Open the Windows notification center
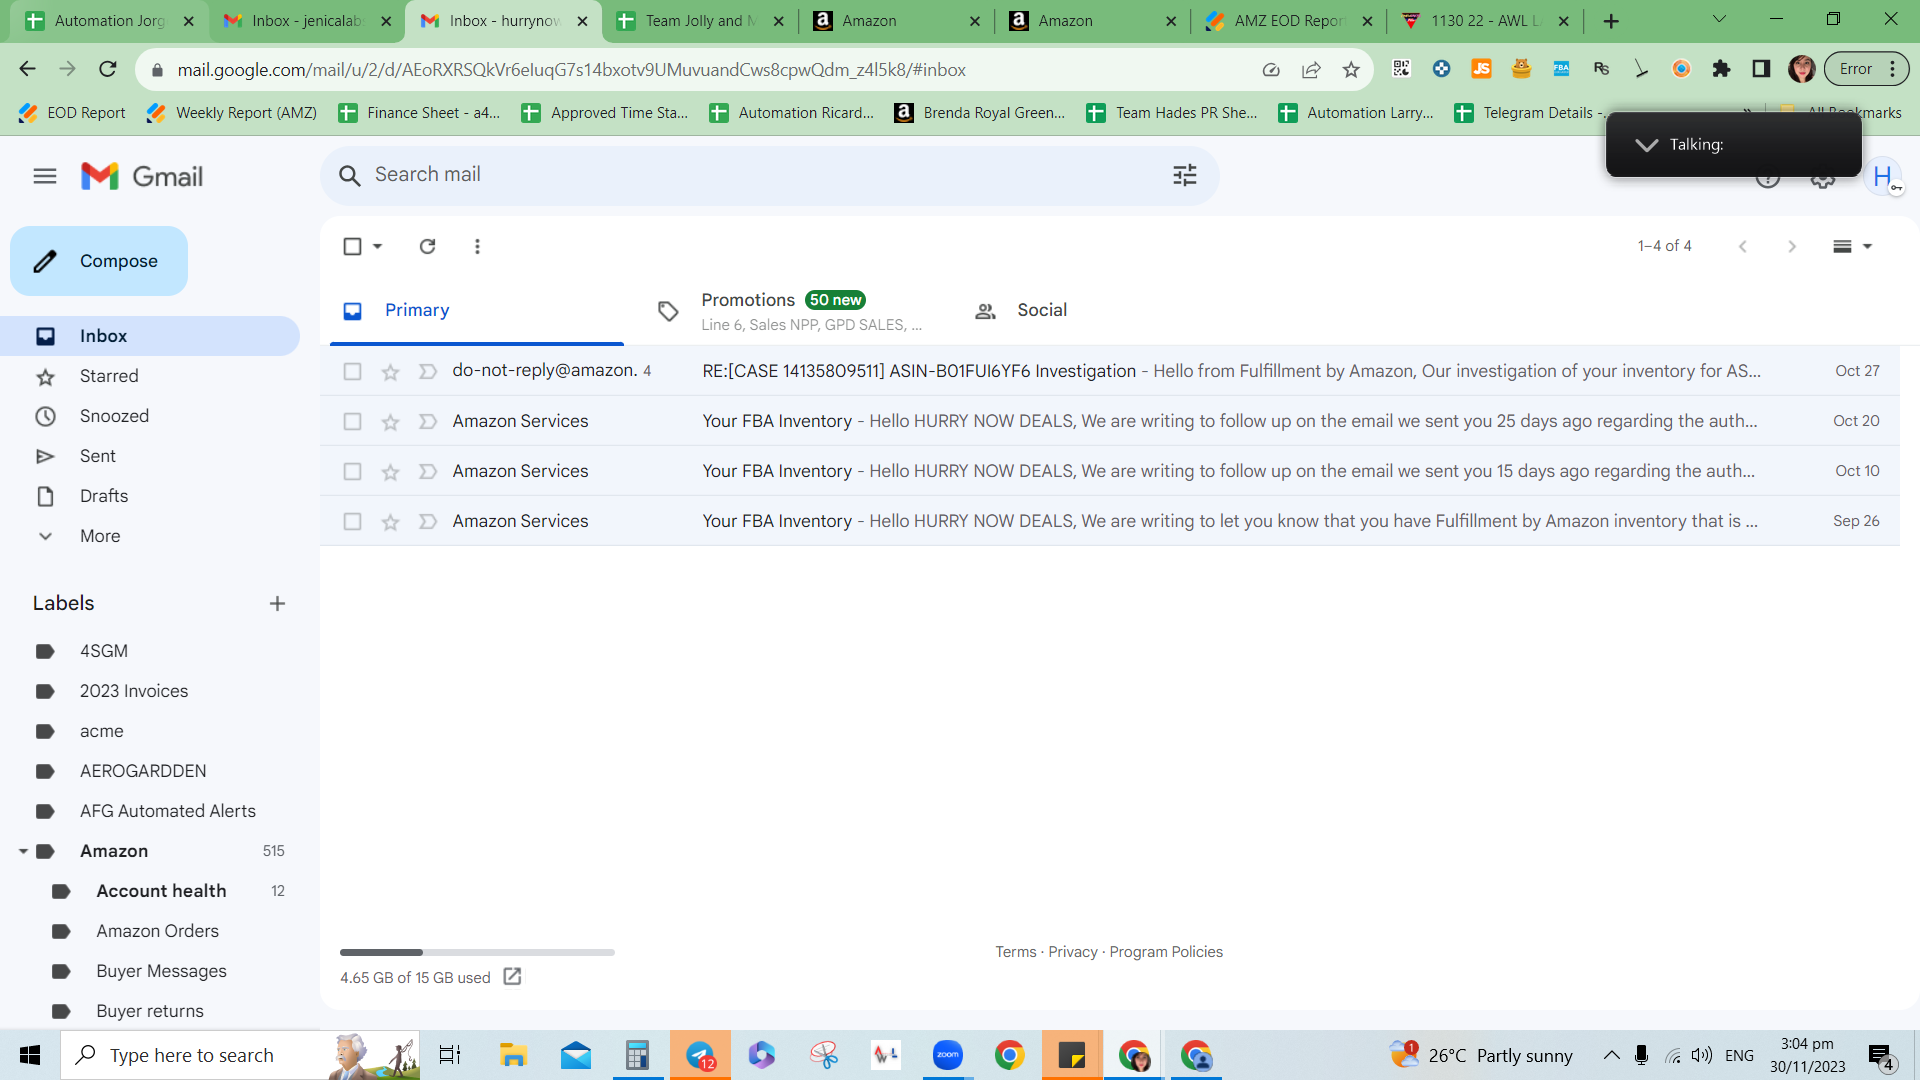 1880,1056
